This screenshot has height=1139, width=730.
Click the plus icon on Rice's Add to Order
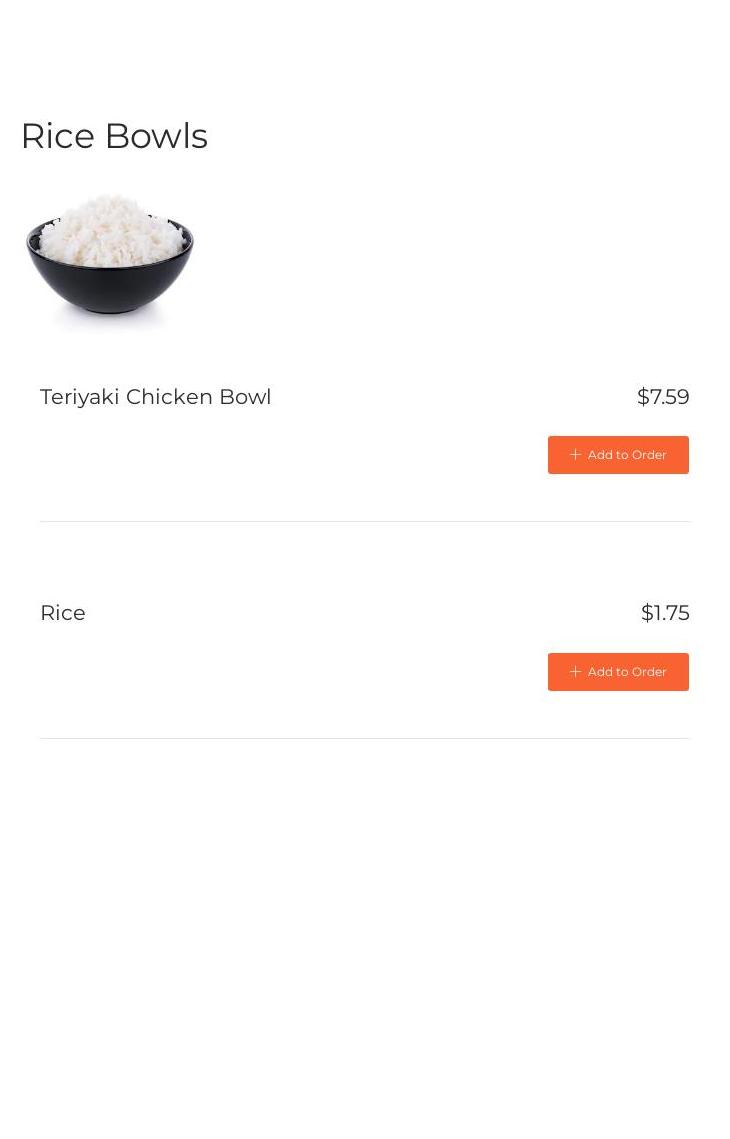[575, 672]
